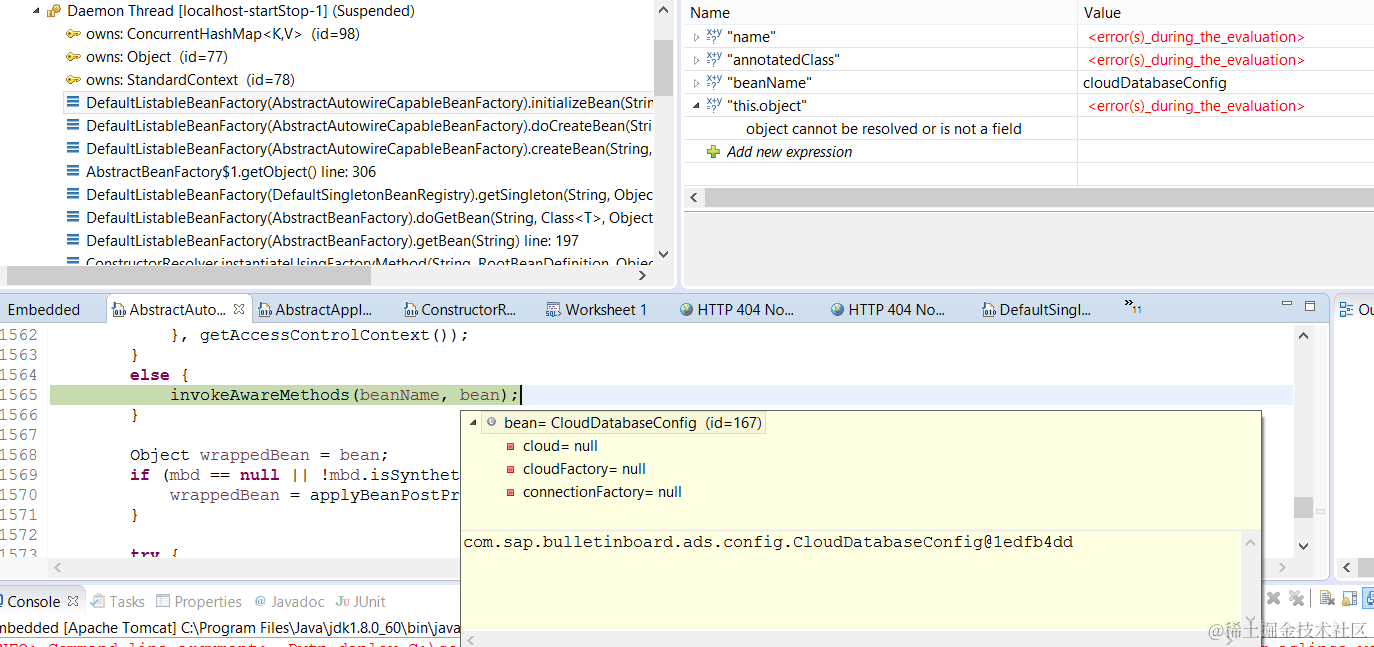This screenshot has width=1374, height=647.
Task: Close the AbstractAuto... editor tab
Action: coord(240,310)
